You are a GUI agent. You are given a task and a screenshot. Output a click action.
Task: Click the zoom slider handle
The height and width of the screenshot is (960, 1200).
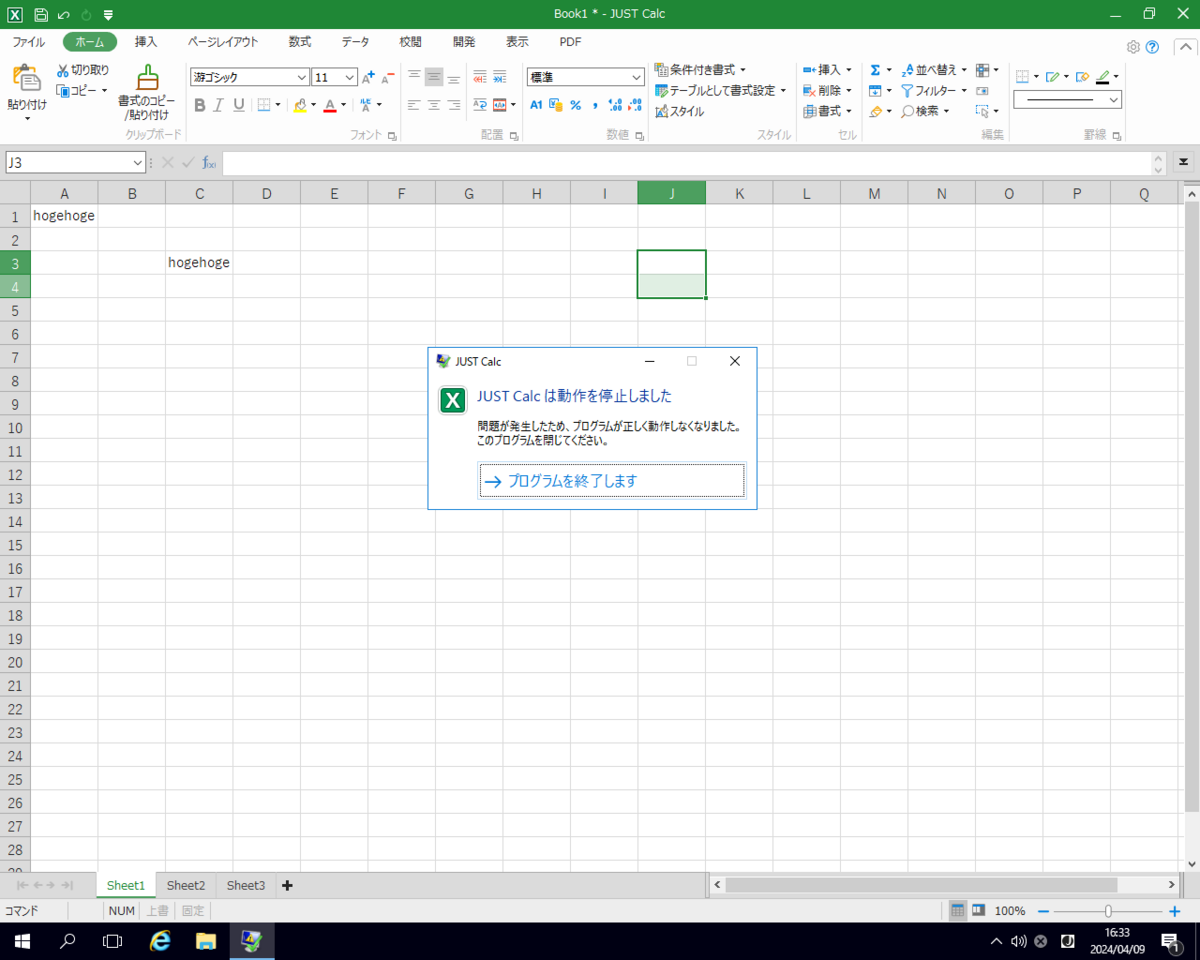(x=1108, y=911)
